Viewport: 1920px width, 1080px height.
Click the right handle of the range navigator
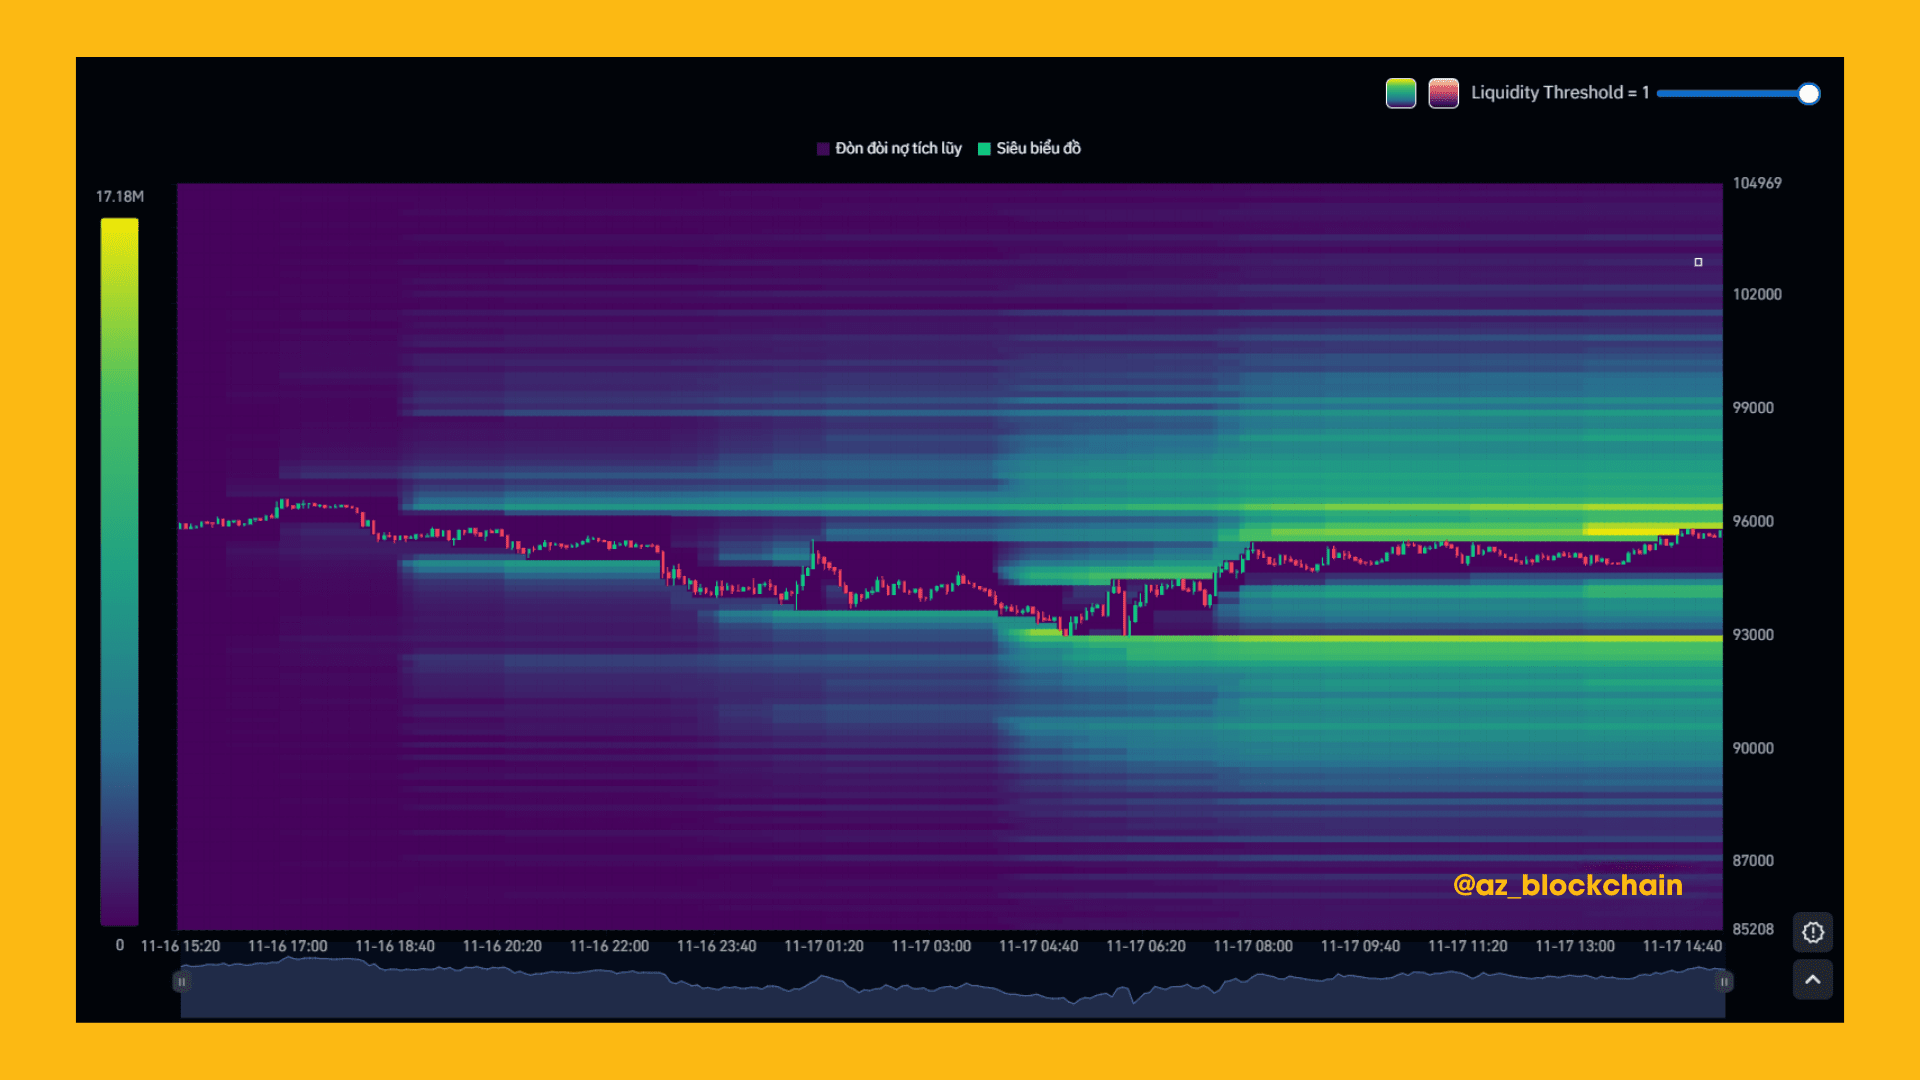[x=1724, y=982]
